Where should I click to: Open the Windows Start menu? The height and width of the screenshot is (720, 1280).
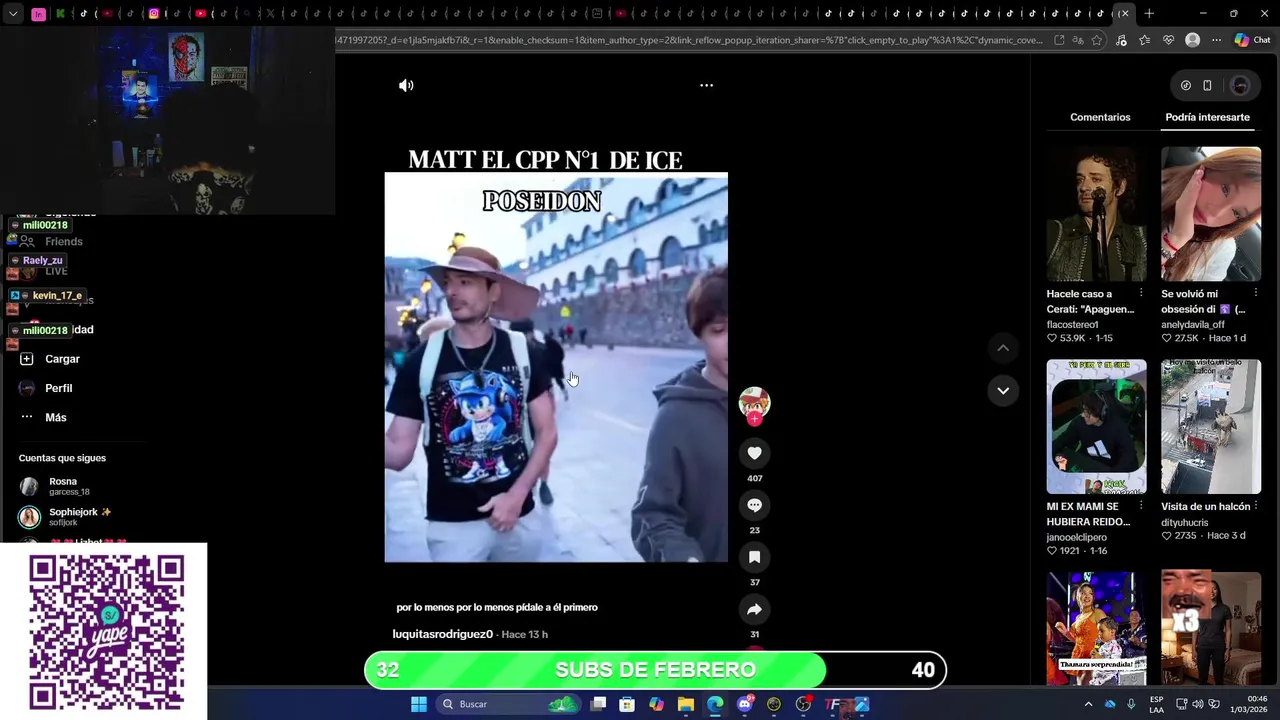pyautogui.click(x=419, y=704)
